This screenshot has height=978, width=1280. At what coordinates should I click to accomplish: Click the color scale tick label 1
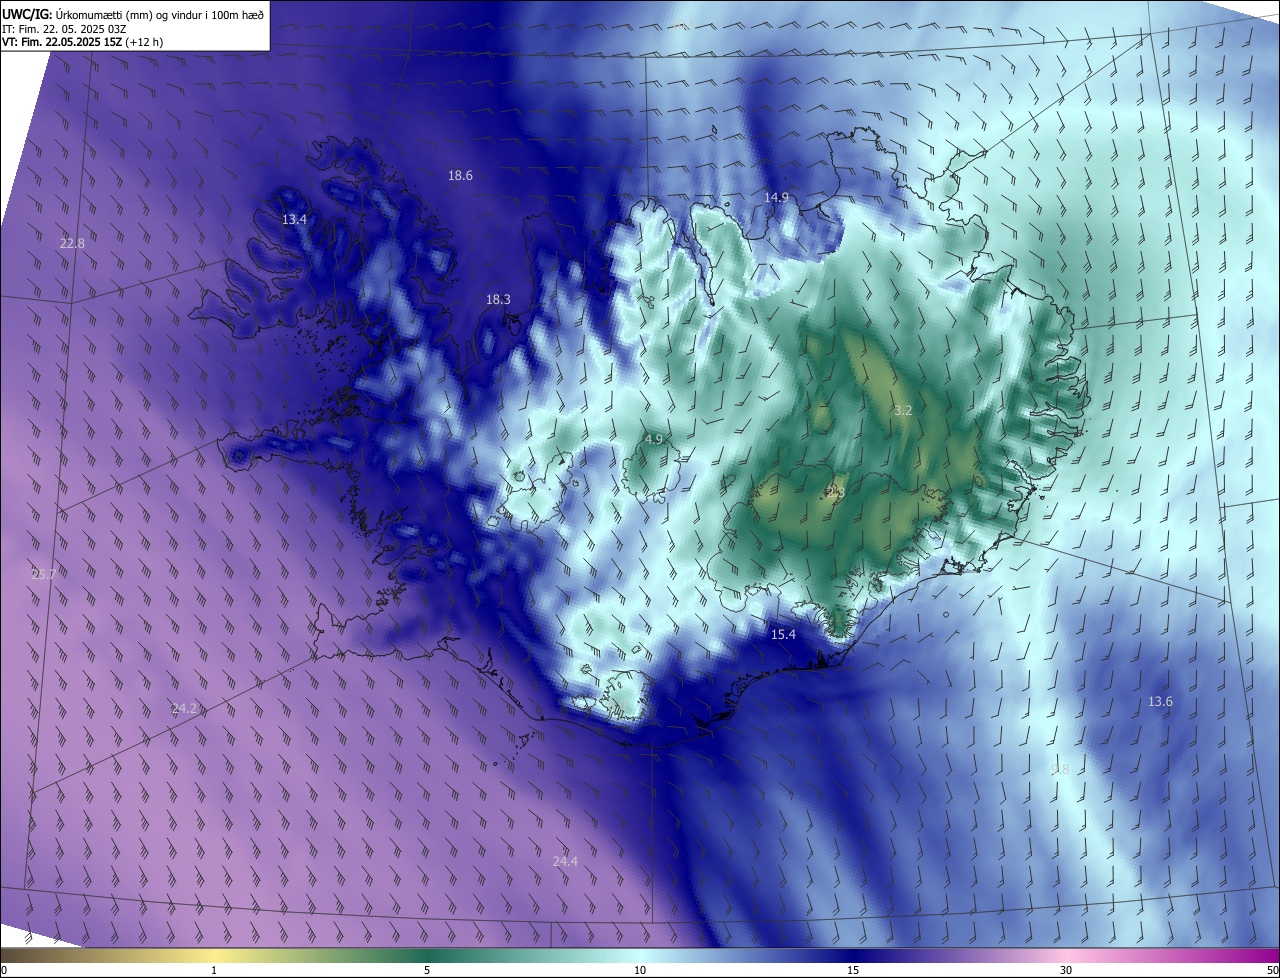[x=214, y=970]
